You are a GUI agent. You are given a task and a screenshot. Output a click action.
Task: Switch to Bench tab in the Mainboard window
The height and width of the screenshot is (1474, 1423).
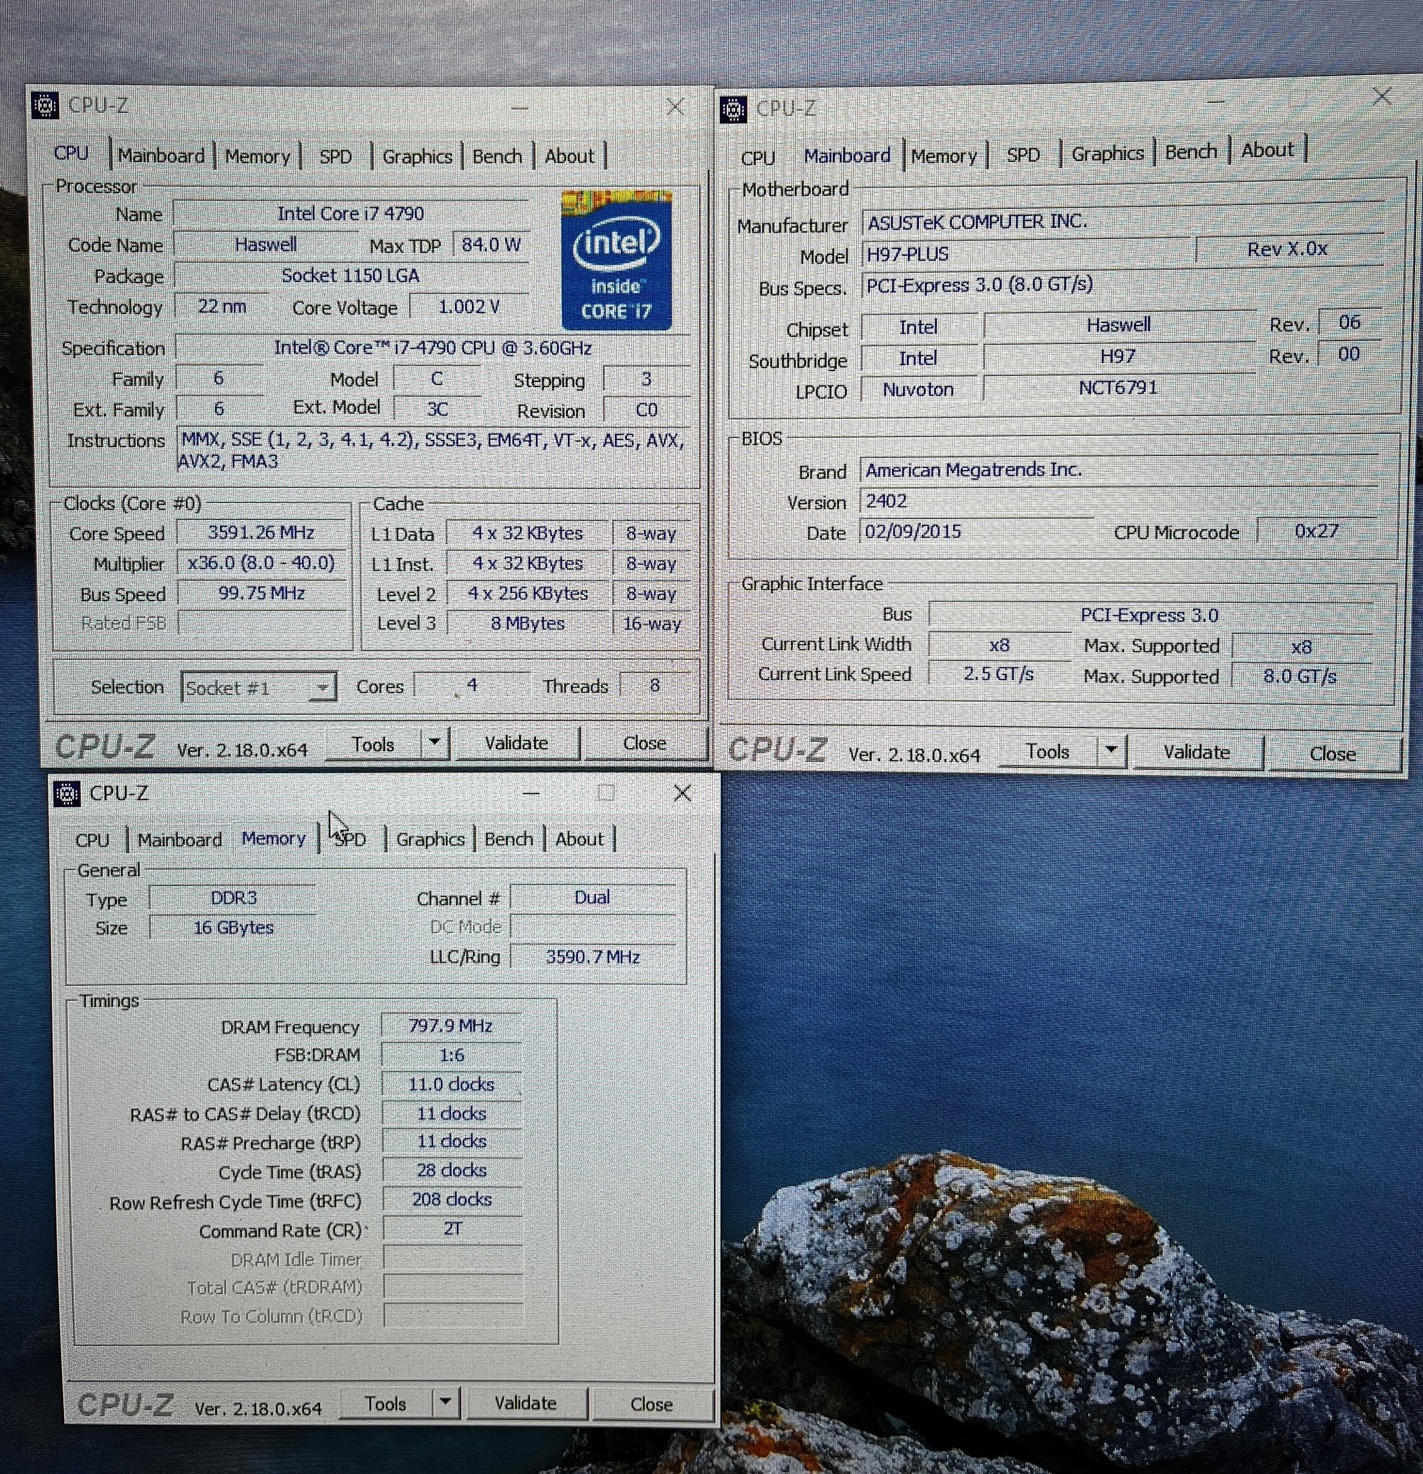point(1191,152)
